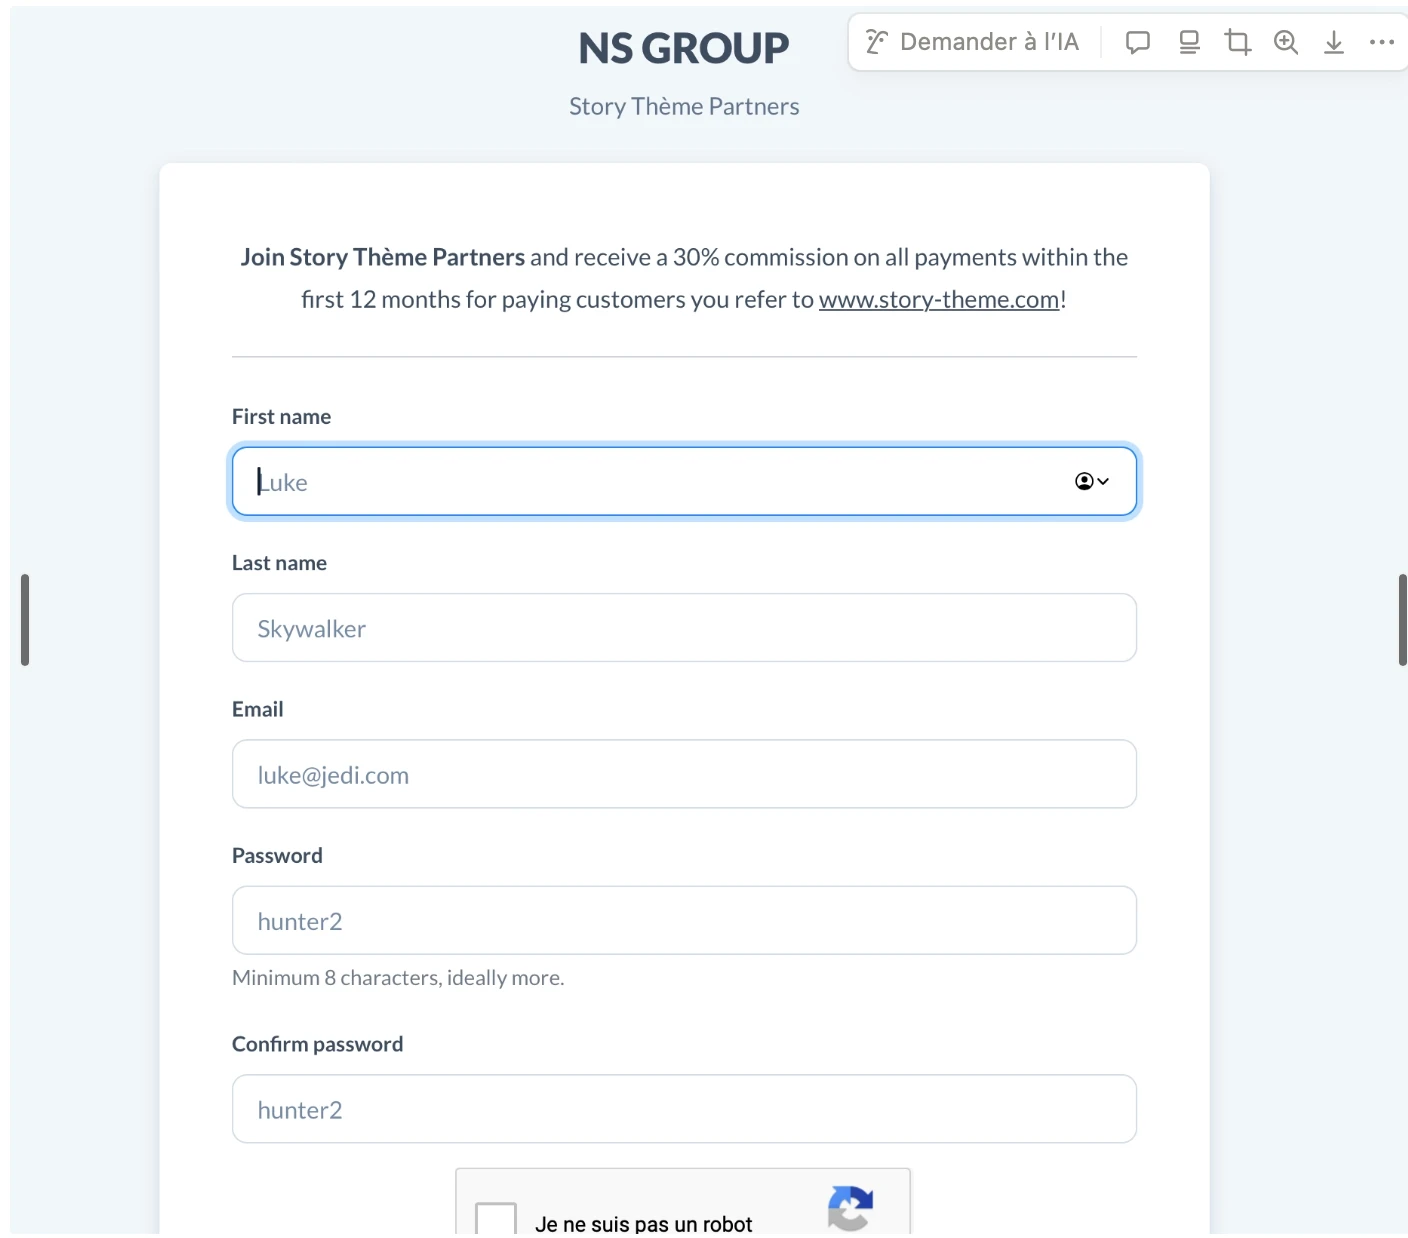Click the caption icon in image toolbar
The width and height of the screenshot is (1408, 1238).
coord(1189,42)
